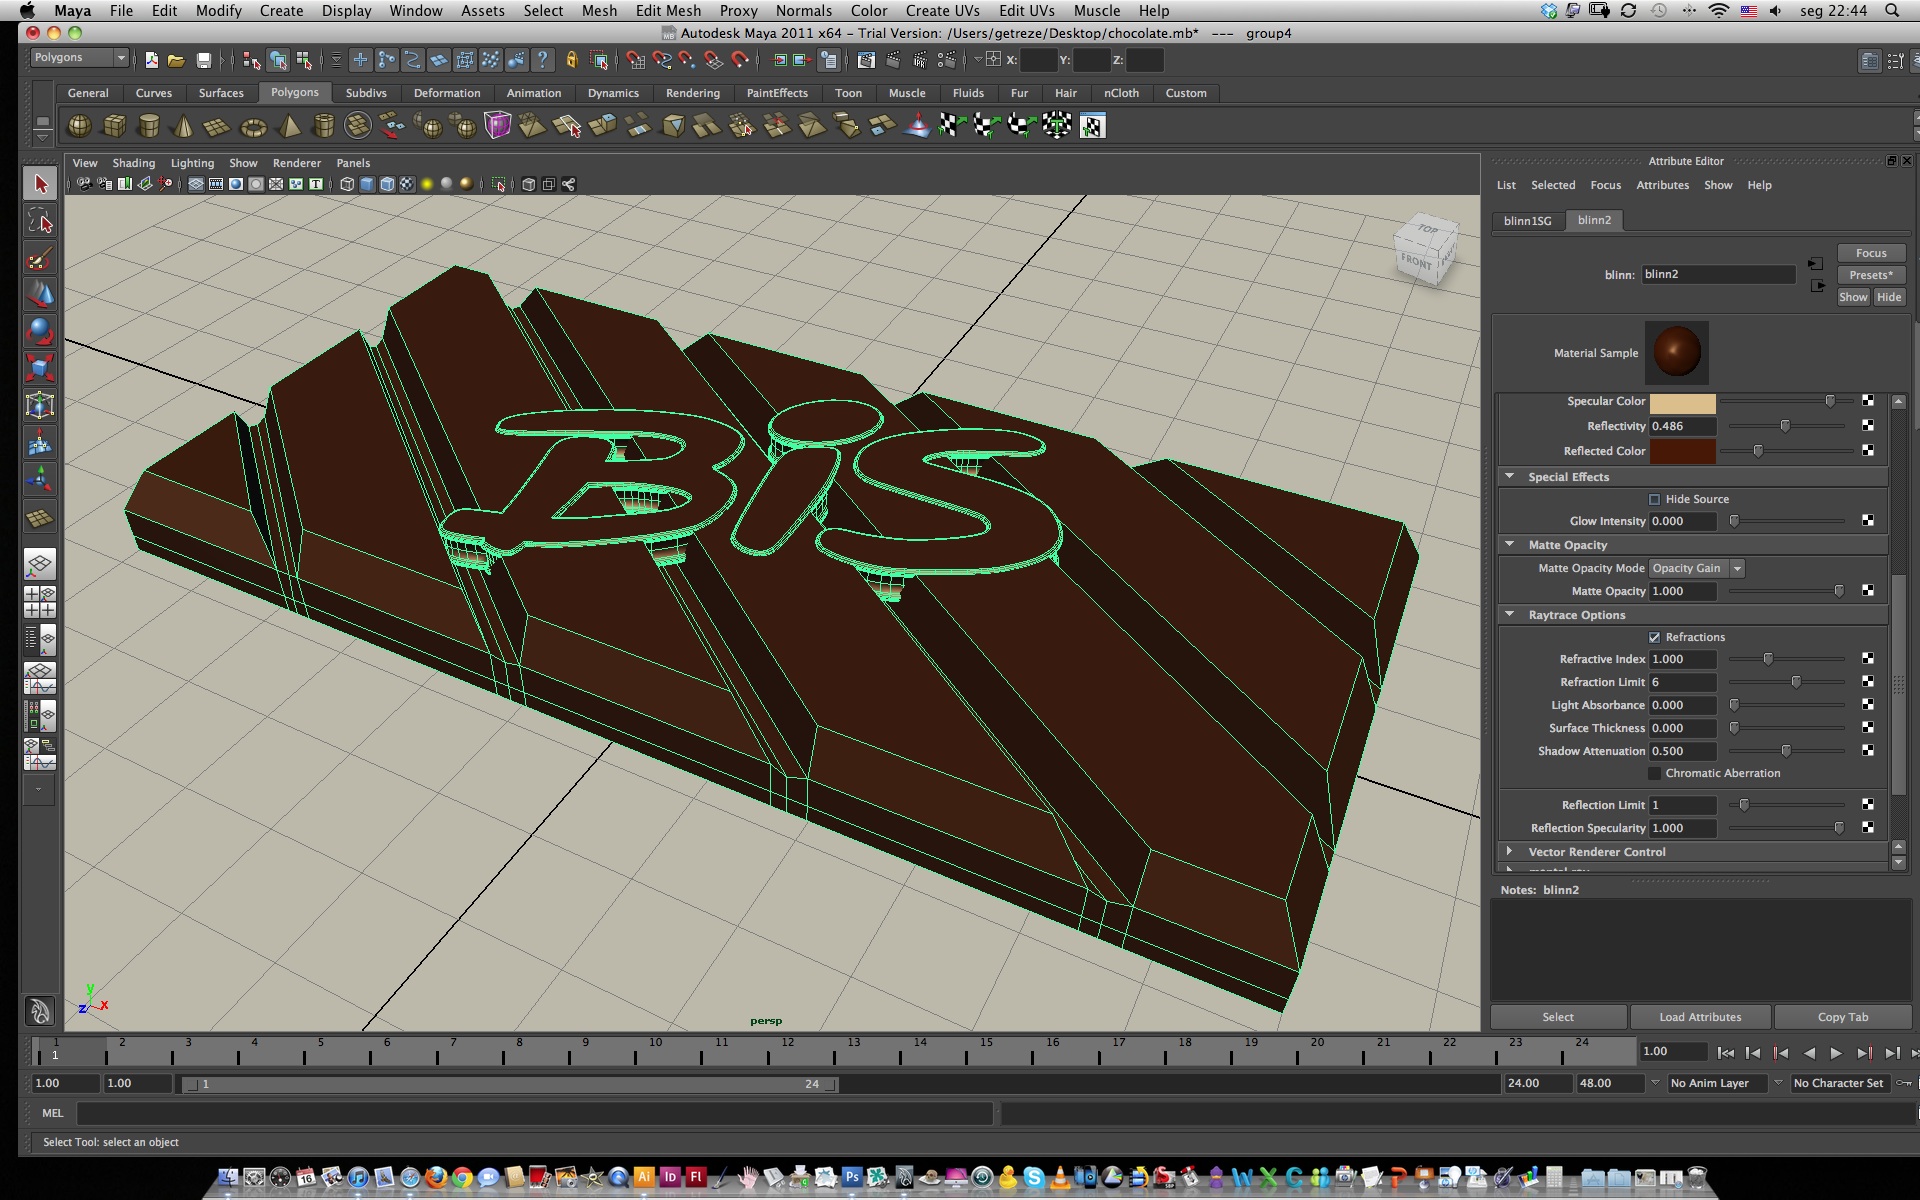The height and width of the screenshot is (1200, 1920).
Task: Click the polygon cube shelf icon
Action: [x=114, y=126]
